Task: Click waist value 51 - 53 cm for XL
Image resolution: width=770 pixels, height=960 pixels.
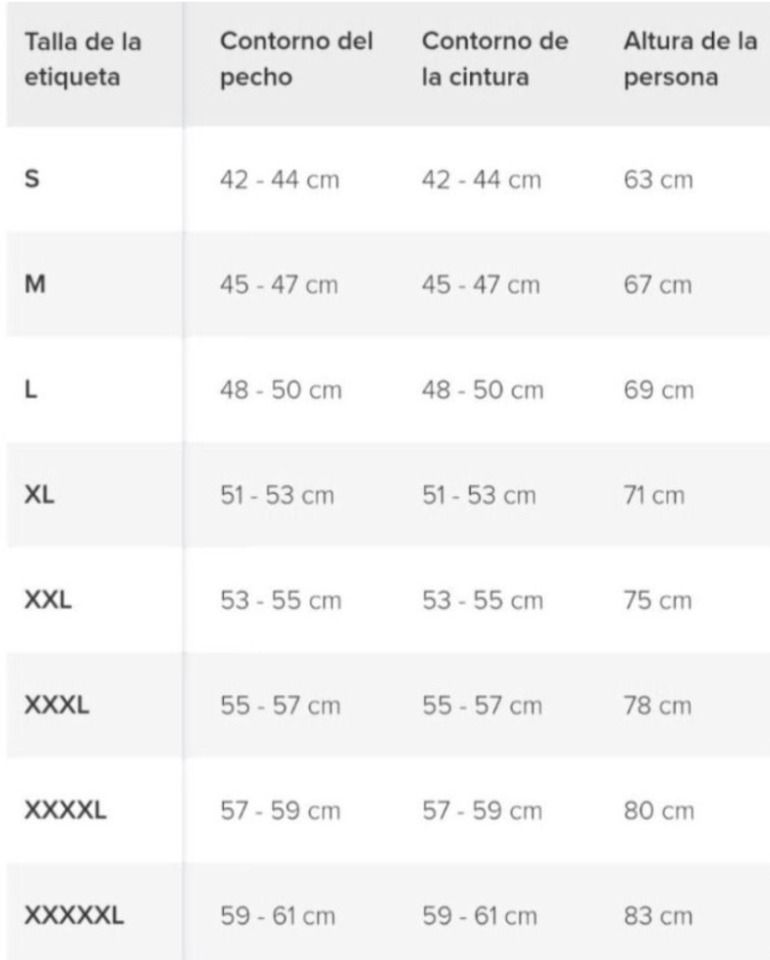Action: point(479,495)
